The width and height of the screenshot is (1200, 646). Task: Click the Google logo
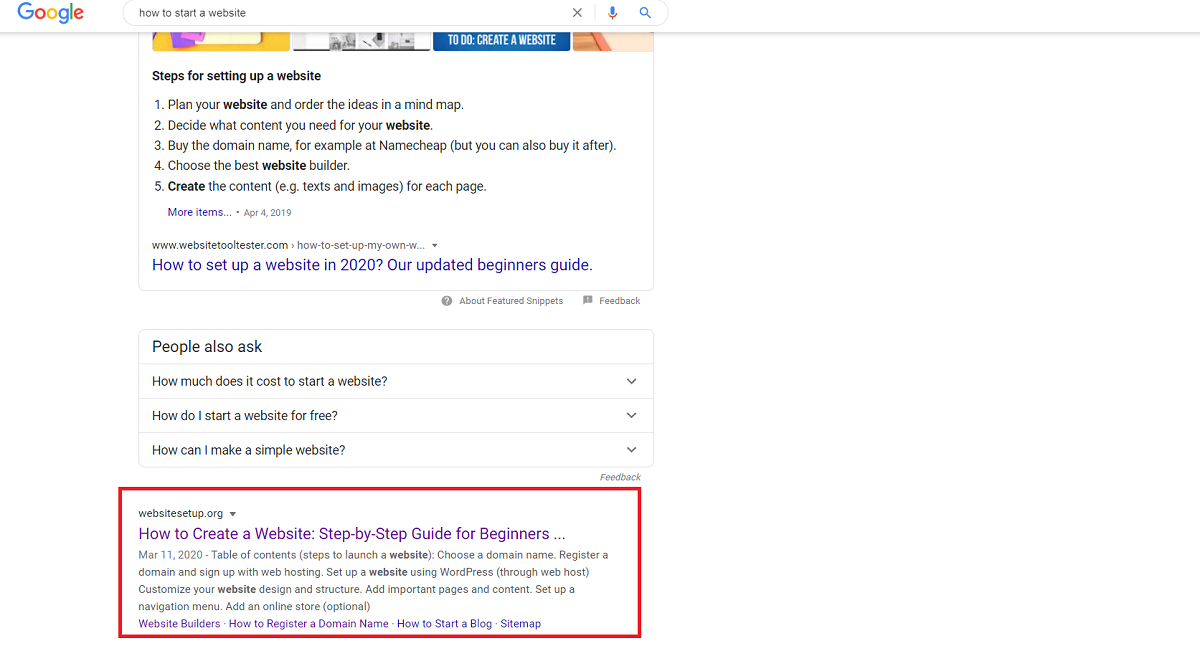point(51,14)
